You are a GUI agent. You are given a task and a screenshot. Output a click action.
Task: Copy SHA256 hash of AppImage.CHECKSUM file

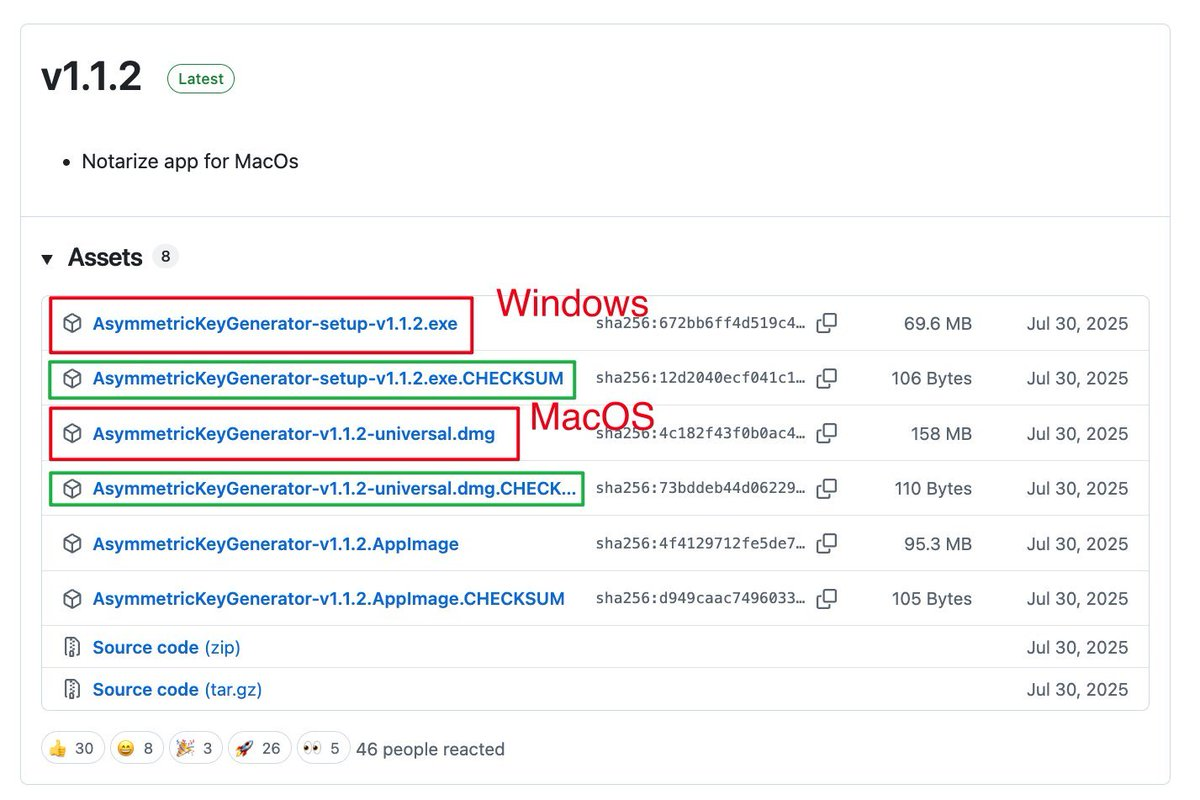826,599
